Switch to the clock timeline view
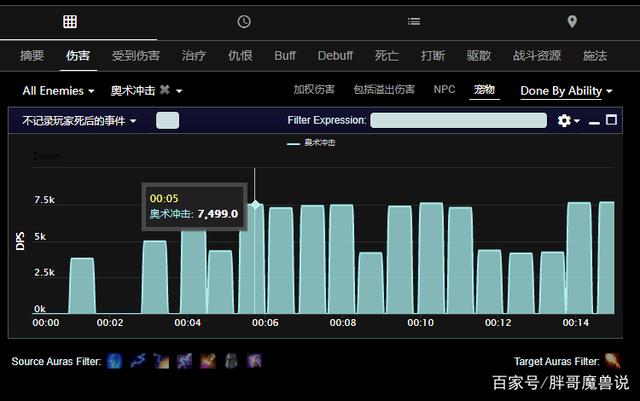The height and width of the screenshot is (401, 640). click(244, 21)
